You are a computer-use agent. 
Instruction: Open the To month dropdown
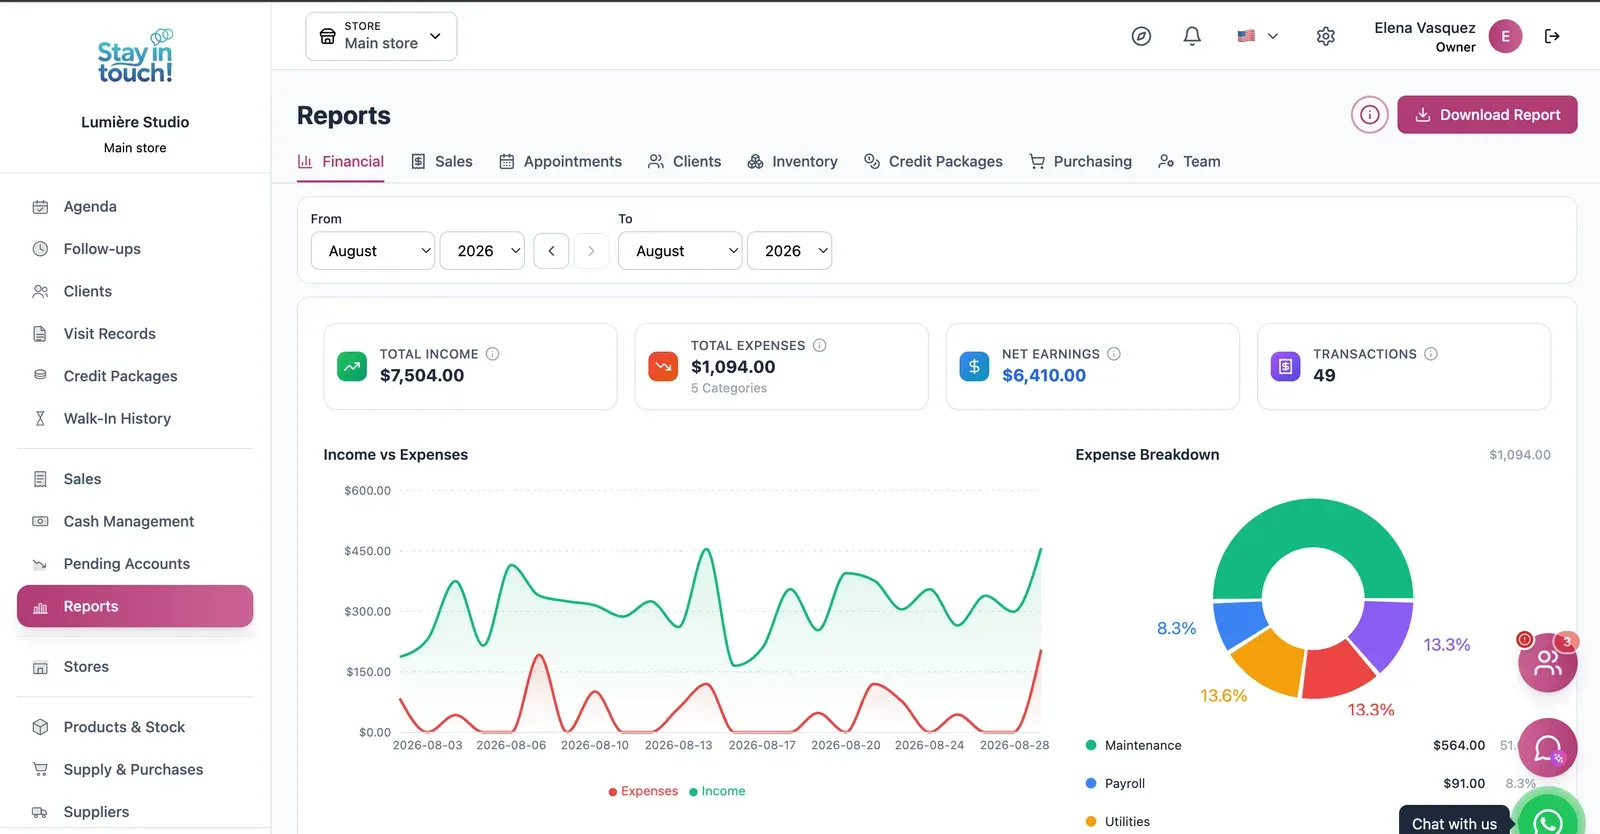coord(680,251)
